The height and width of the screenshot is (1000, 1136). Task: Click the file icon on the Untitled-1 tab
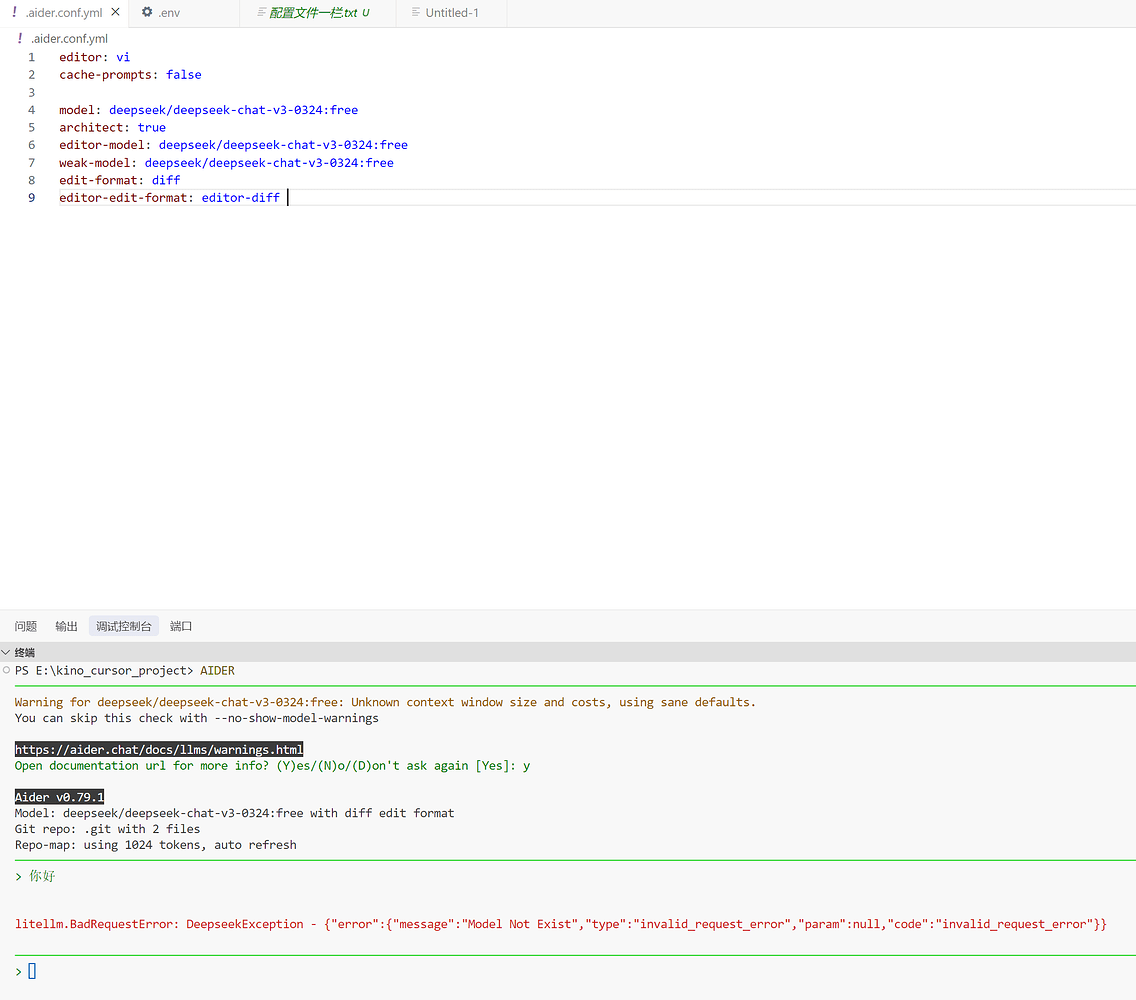pos(416,12)
